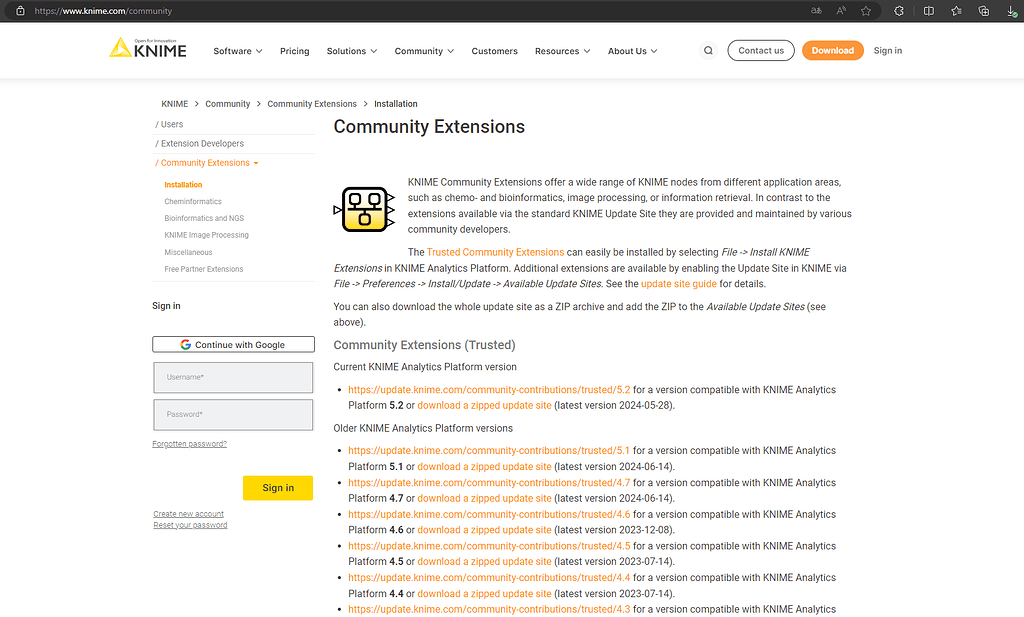
Task: Open the Customers menu item
Action: (x=494, y=51)
